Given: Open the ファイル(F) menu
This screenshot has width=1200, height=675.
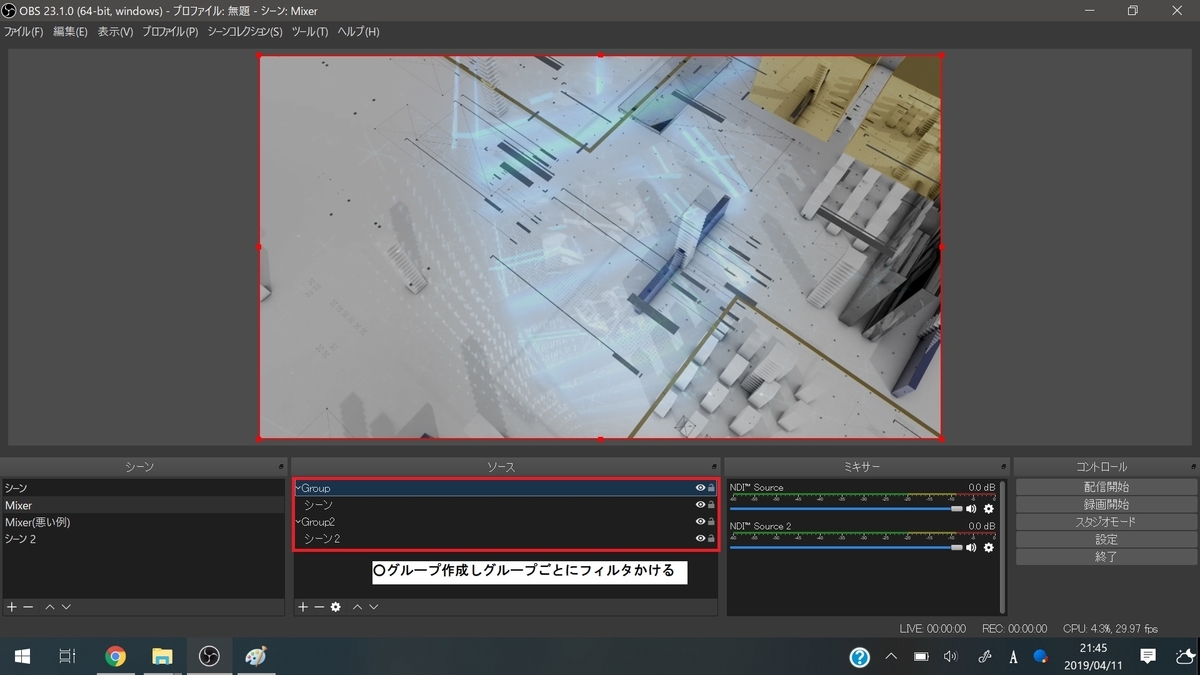Looking at the screenshot, I should click(x=23, y=32).
